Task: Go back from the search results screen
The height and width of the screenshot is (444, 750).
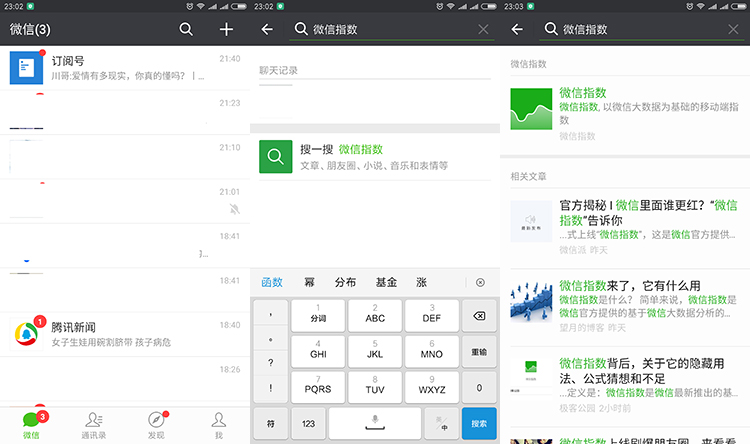Action: 517,29
